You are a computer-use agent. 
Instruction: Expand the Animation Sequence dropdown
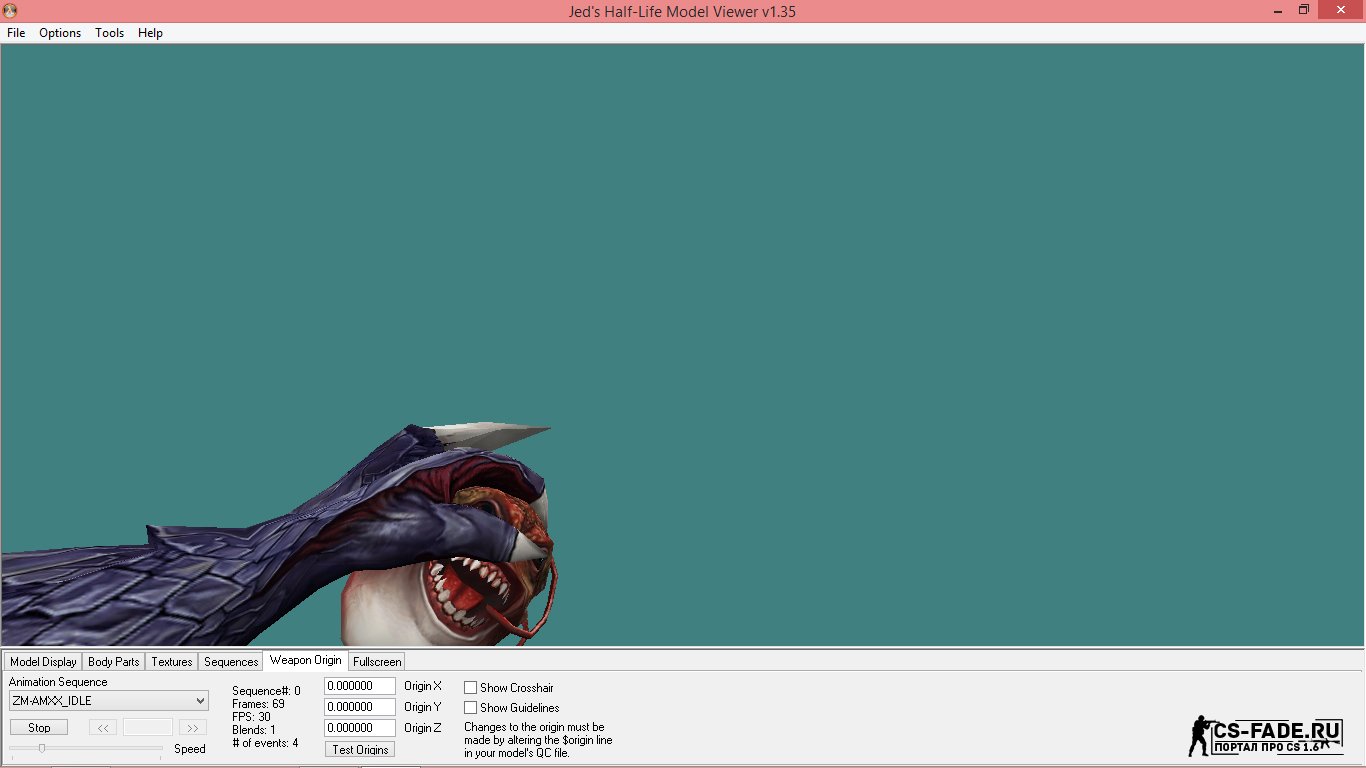point(109,701)
